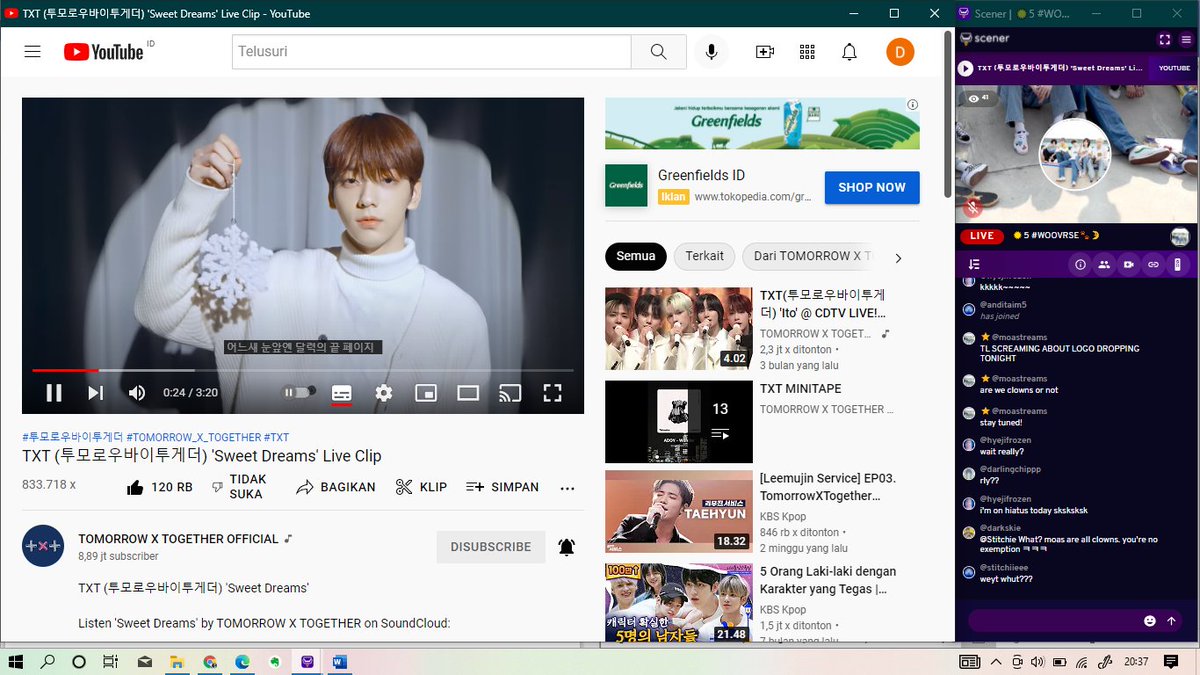Click KLIP to create a clip
The width and height of the screenshot is (1200, 675).
coord(421,487)
